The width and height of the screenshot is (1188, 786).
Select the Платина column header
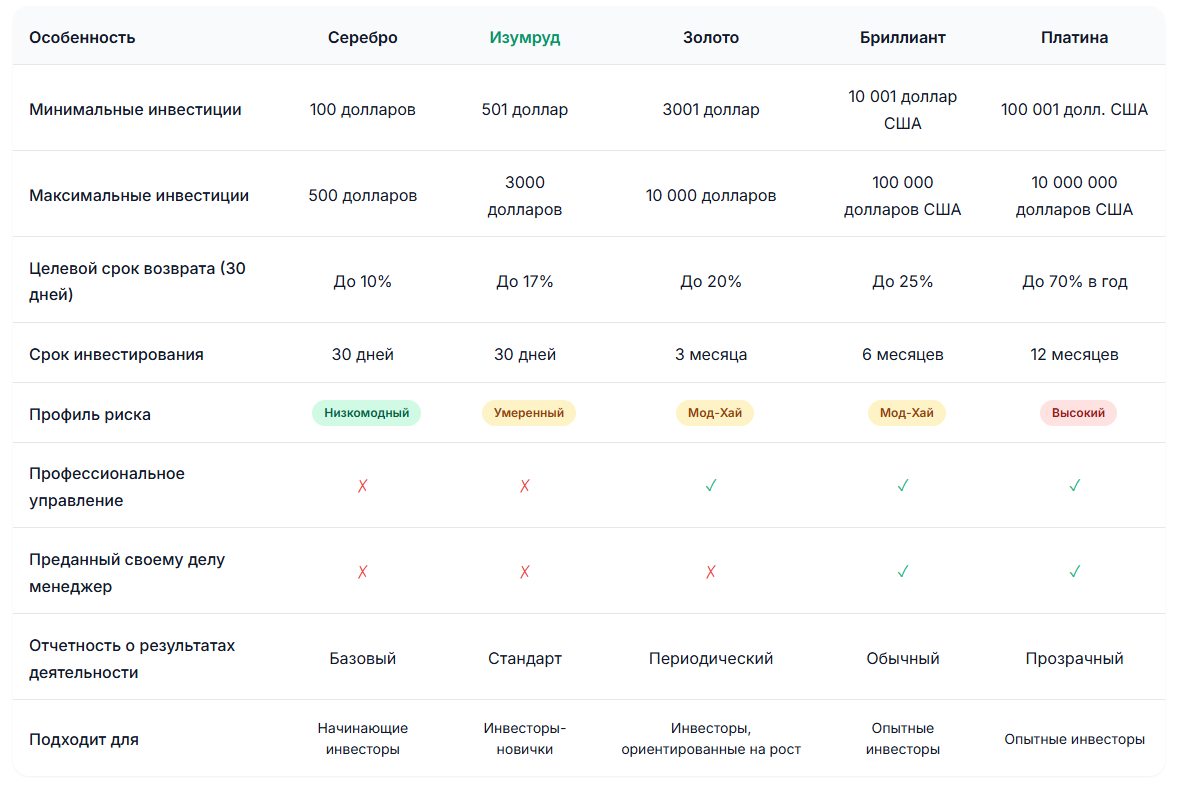coord(1075,38)
